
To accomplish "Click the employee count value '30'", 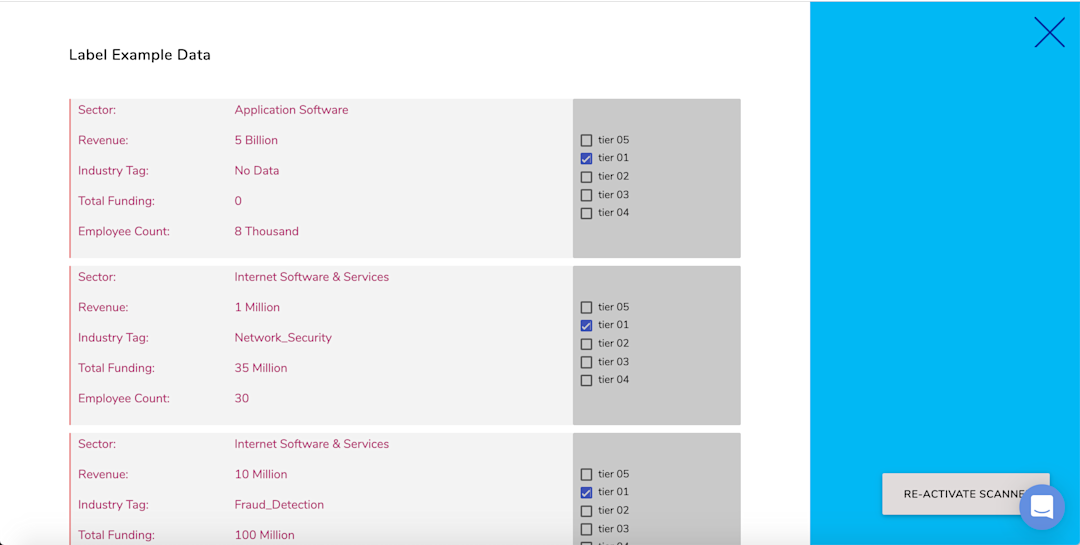I will click(242, 398).
